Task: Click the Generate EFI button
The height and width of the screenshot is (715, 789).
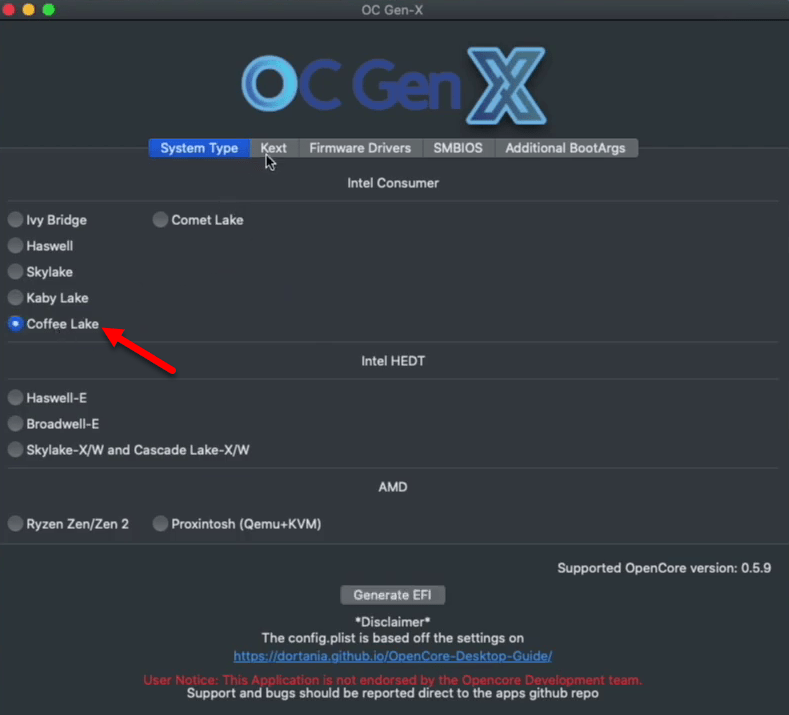Action: (392, 595)
